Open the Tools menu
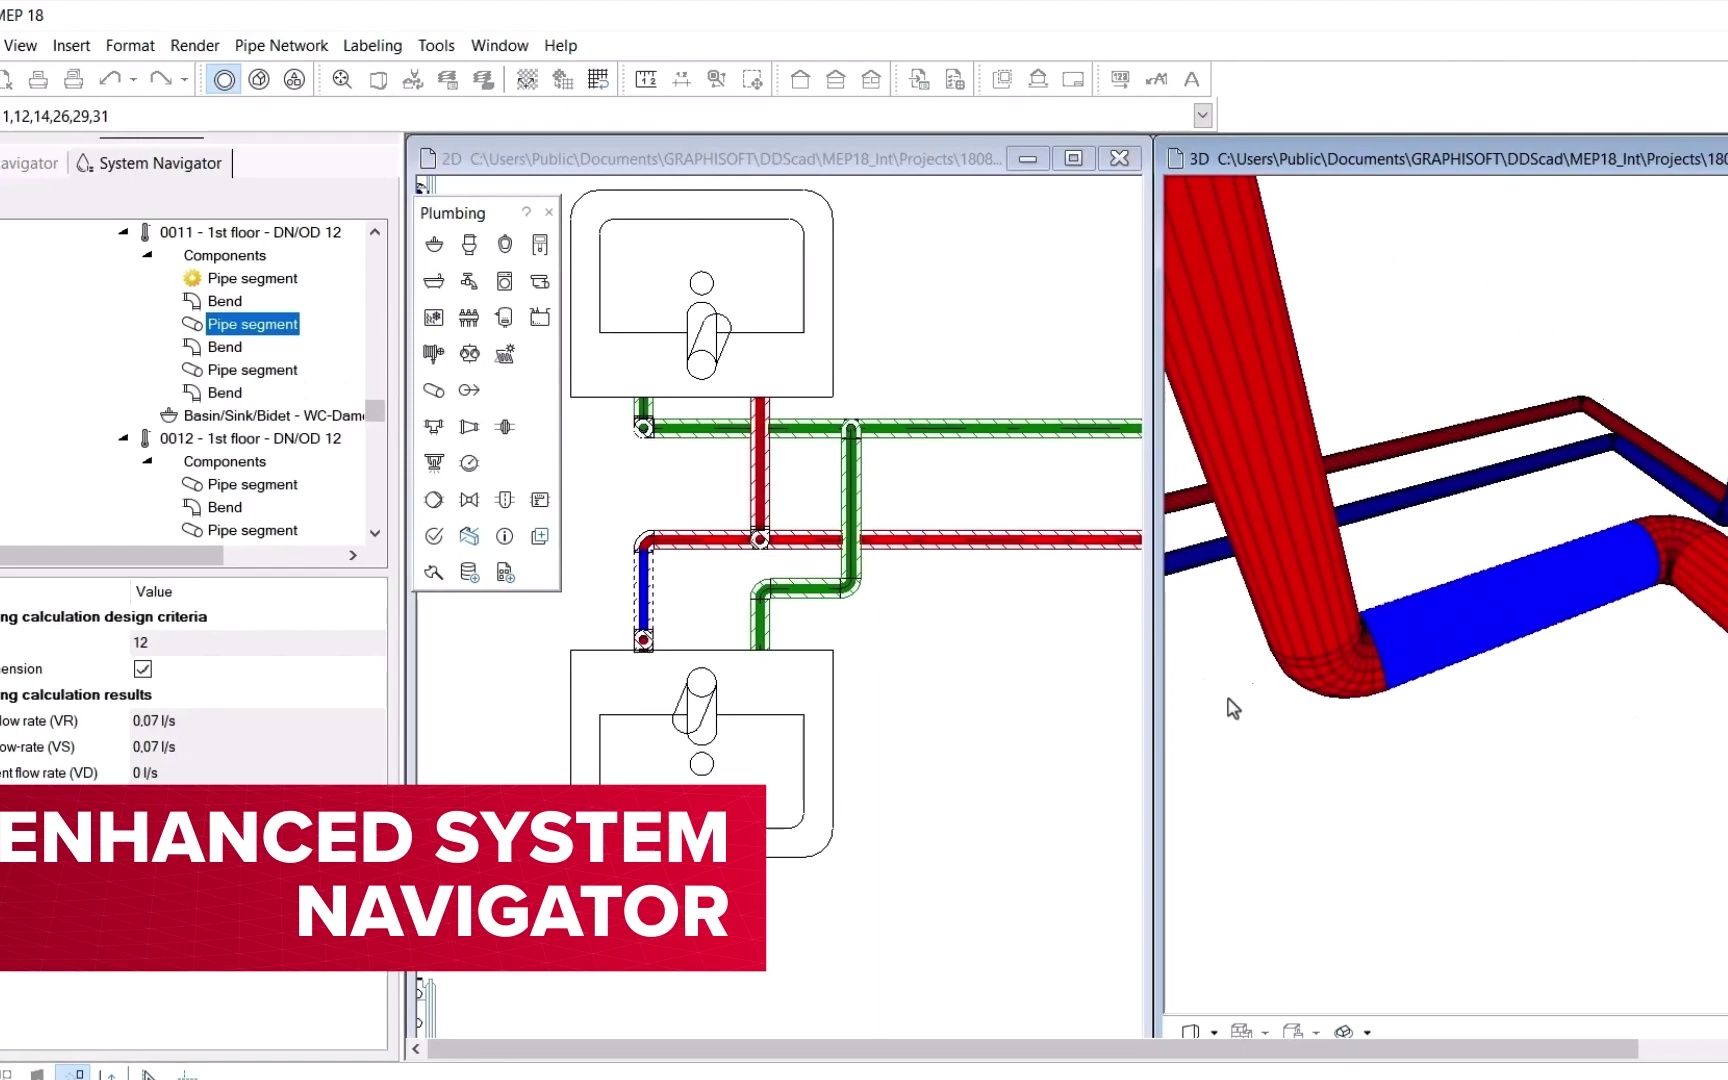 coord(436,46)
